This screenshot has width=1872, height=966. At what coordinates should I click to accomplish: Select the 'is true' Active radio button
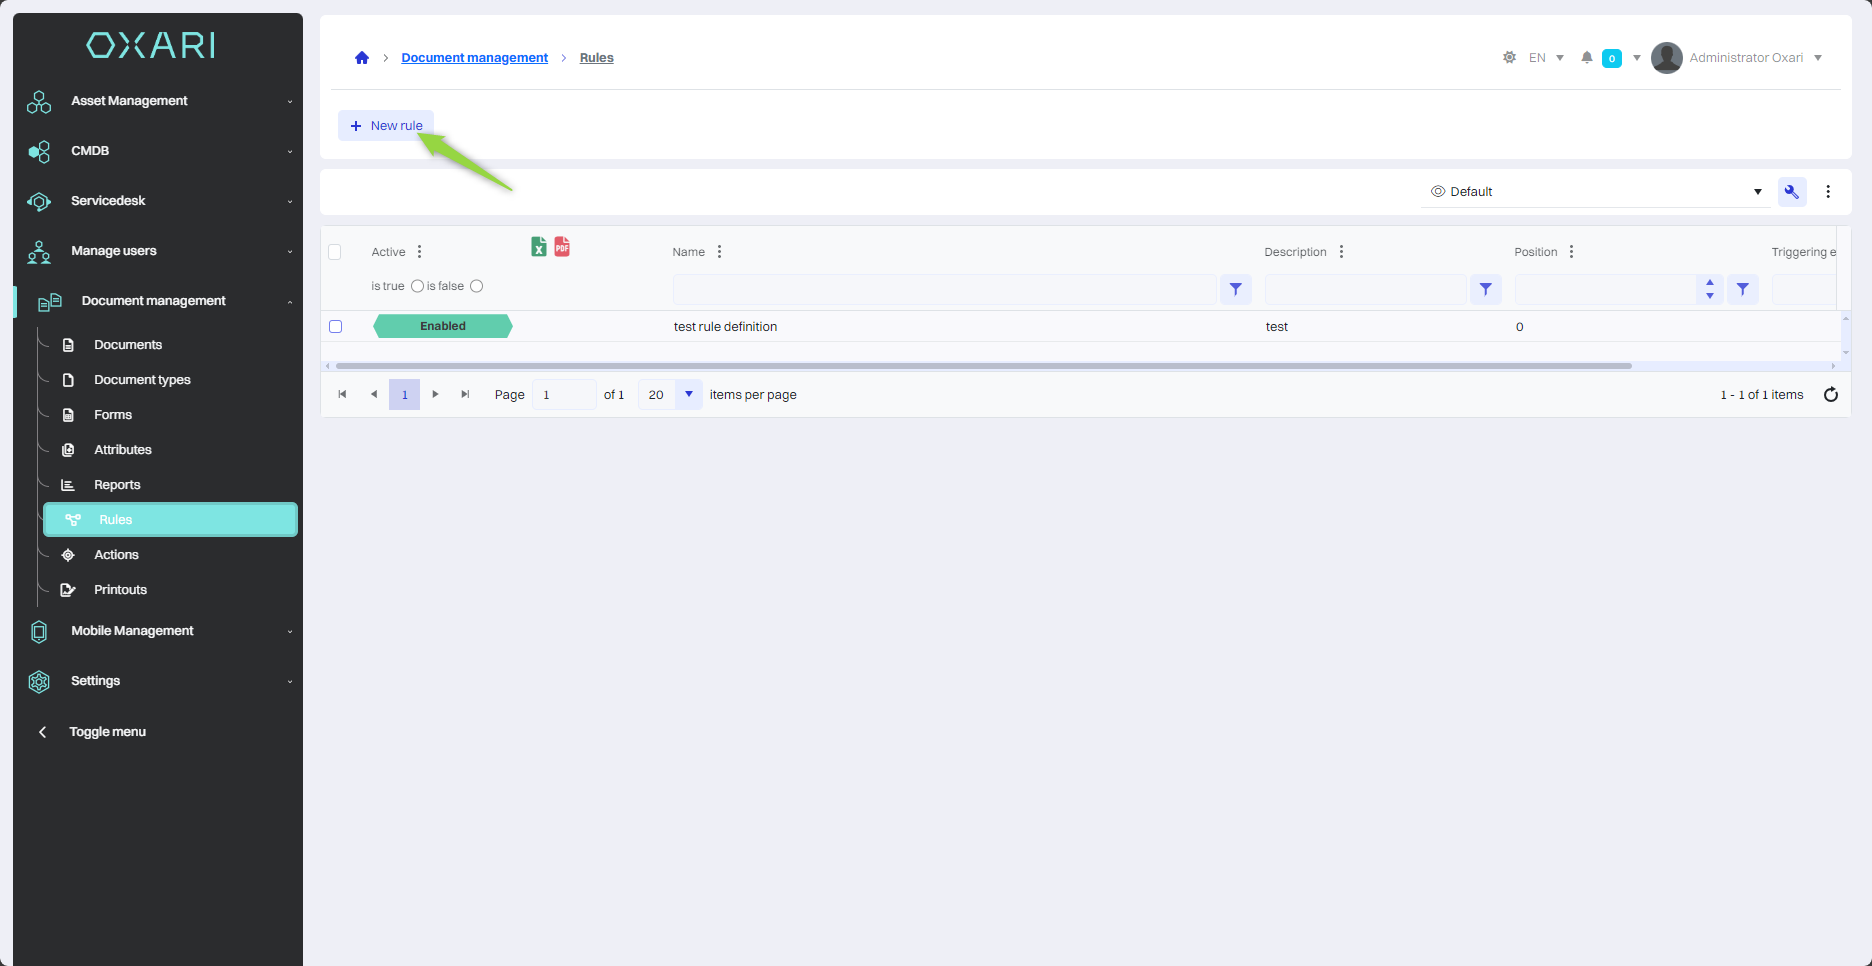[x=417, y=286]
